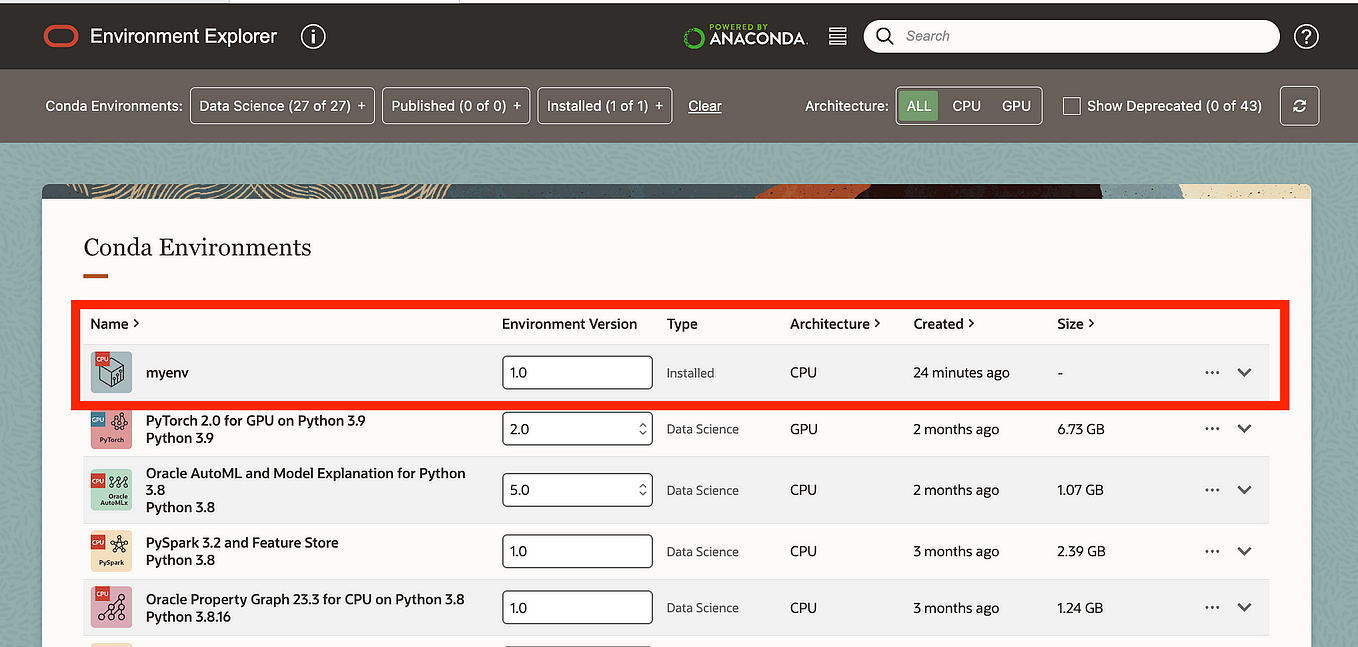Open more options for myenv row
Screen dimensions: 1358x647
click(x=1212, y=372)
